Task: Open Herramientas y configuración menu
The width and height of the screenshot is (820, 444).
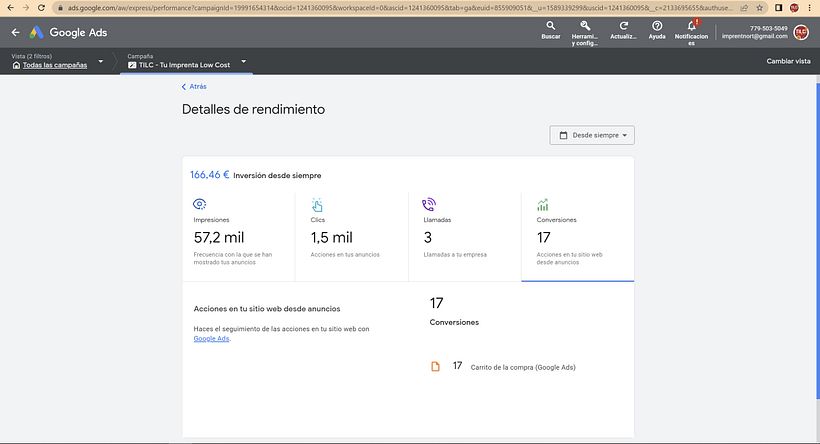Action: click(585, 26)
